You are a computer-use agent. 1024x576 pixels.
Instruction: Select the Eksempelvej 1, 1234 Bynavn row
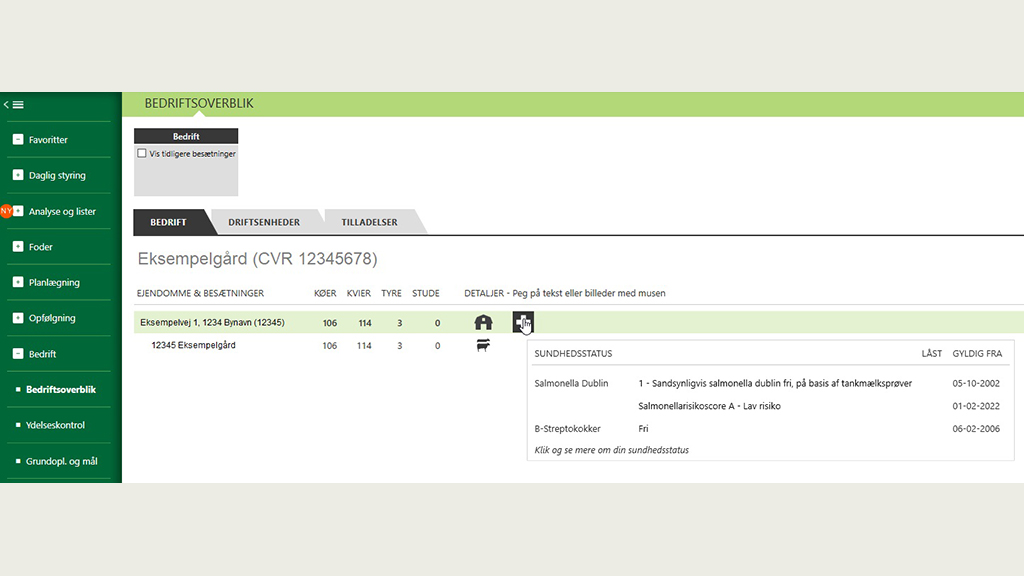tap(212, 323)
